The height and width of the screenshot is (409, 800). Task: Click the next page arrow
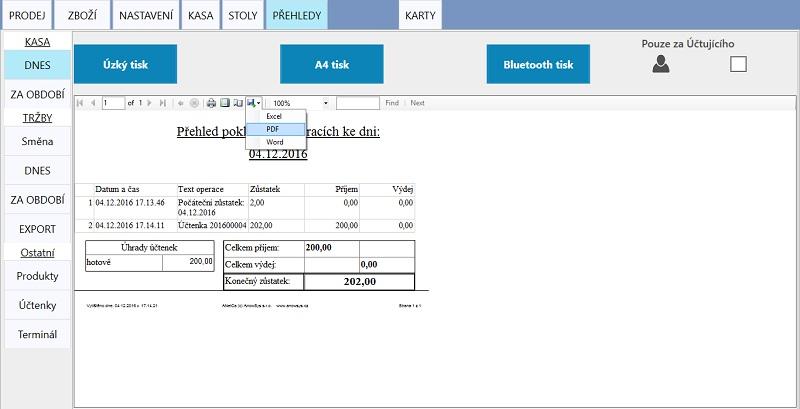click(x=149, y=103)
